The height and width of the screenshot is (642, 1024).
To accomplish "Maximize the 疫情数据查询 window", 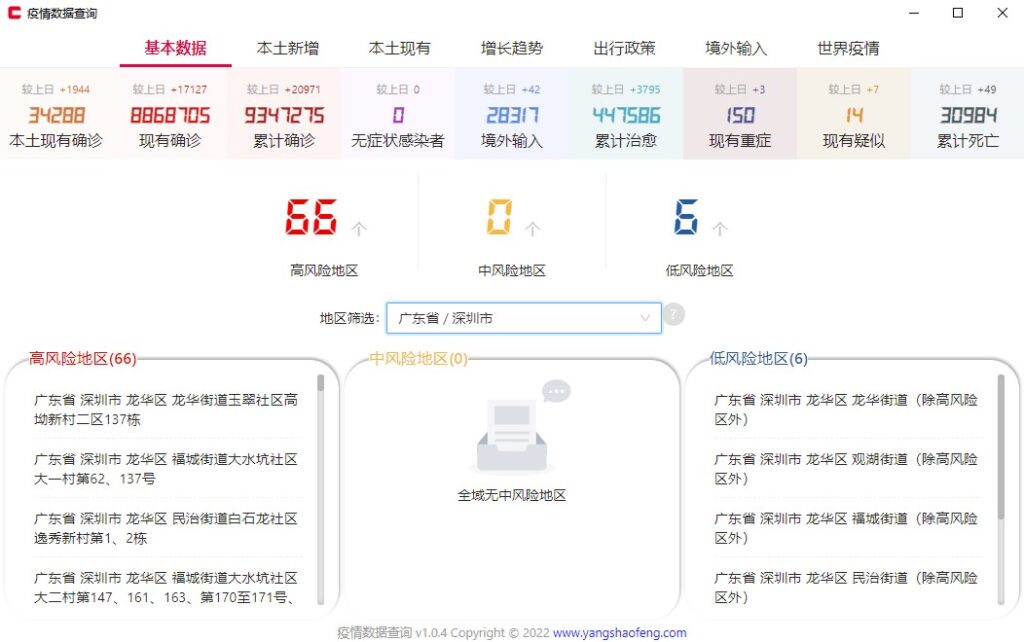I will [x=958, y=13].
